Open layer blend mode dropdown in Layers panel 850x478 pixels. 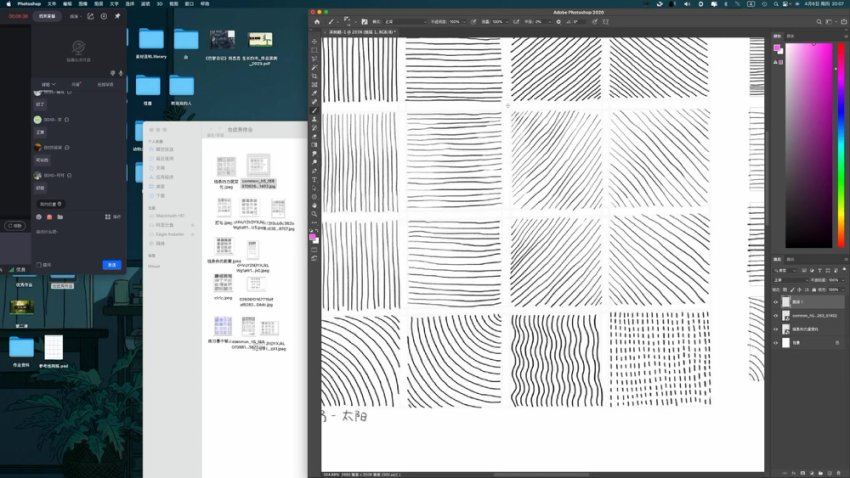(x=791, y=280)
